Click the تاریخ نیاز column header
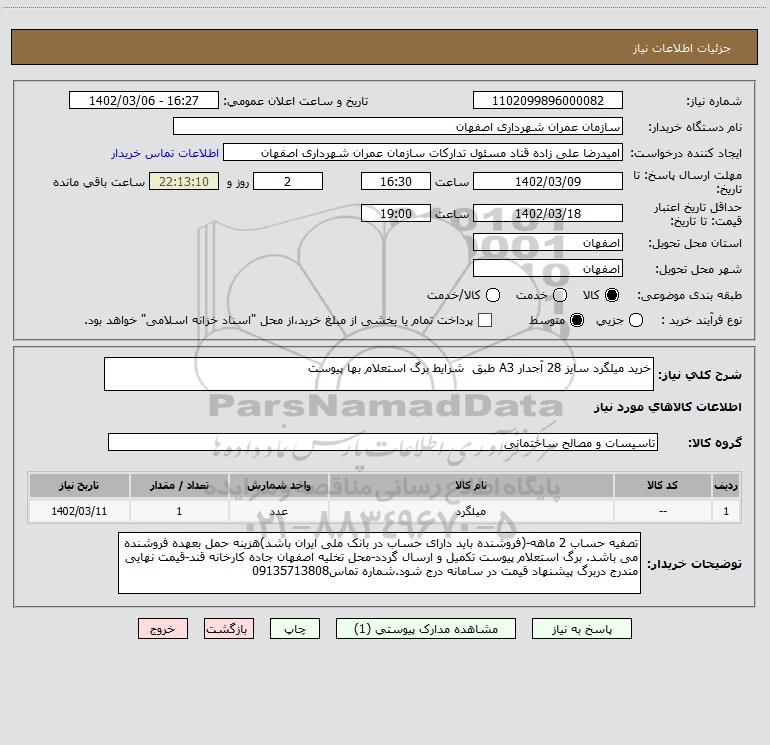 pos(79,486)
